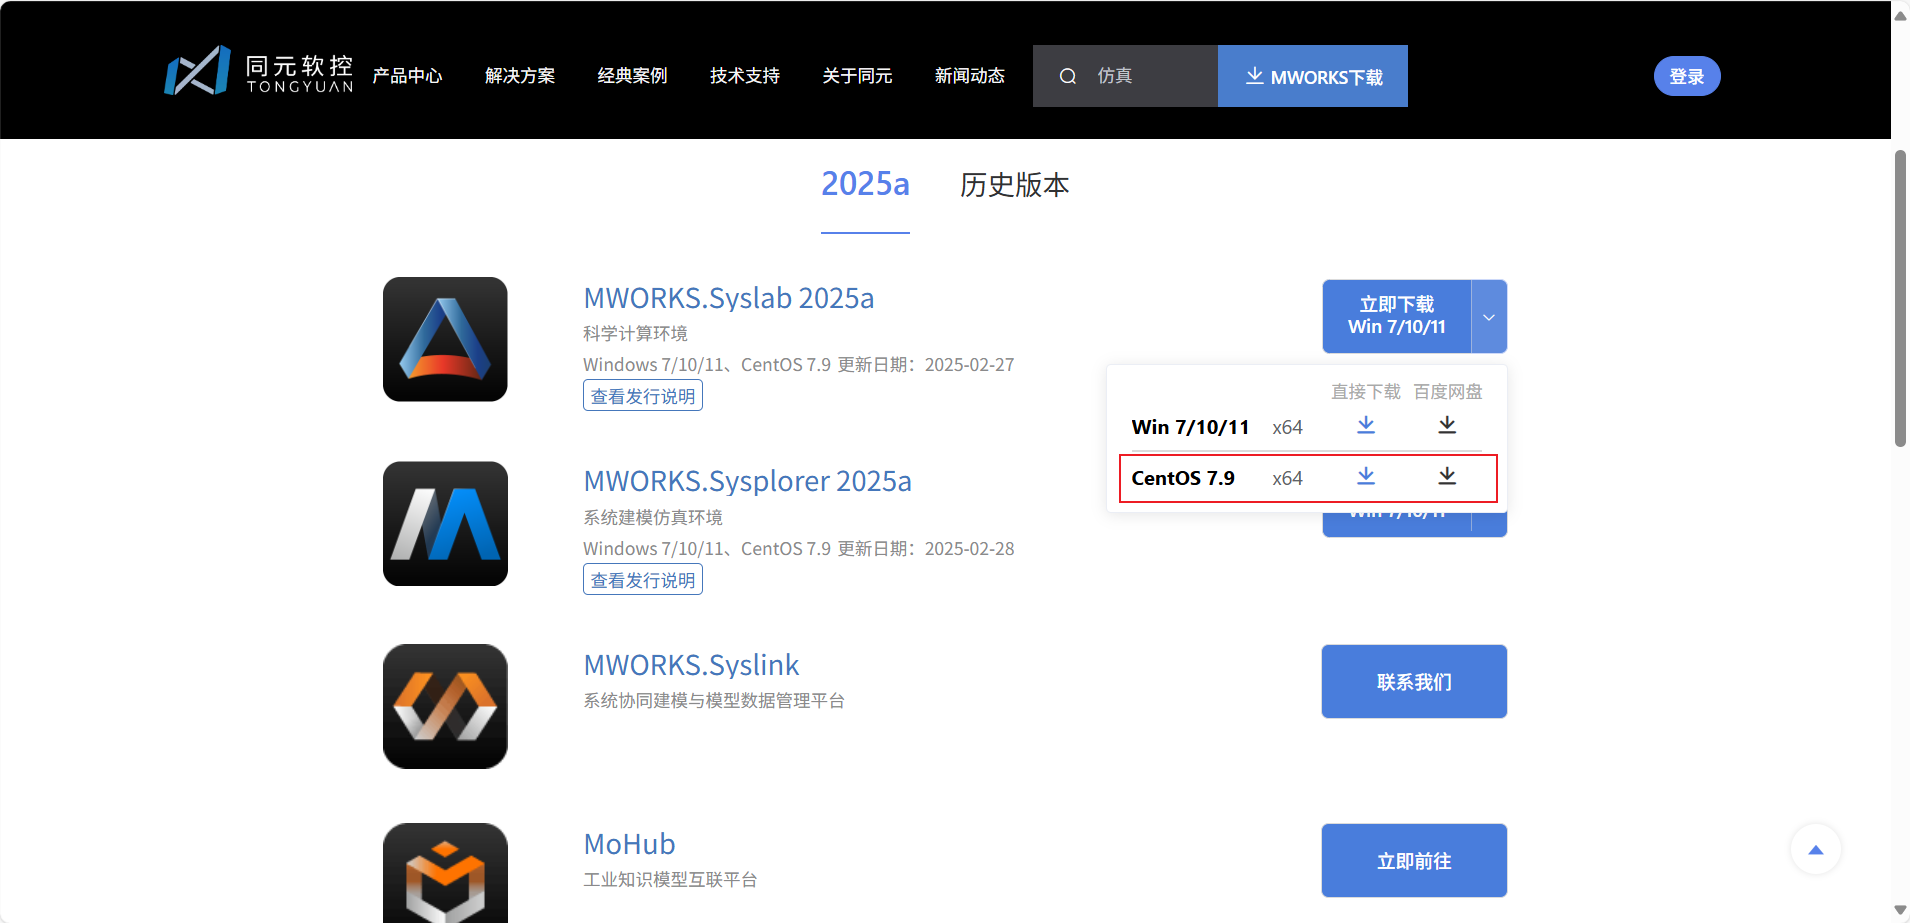
Task: Expand the Syslab download options dropdown arrow
Action: (1489, 317)
